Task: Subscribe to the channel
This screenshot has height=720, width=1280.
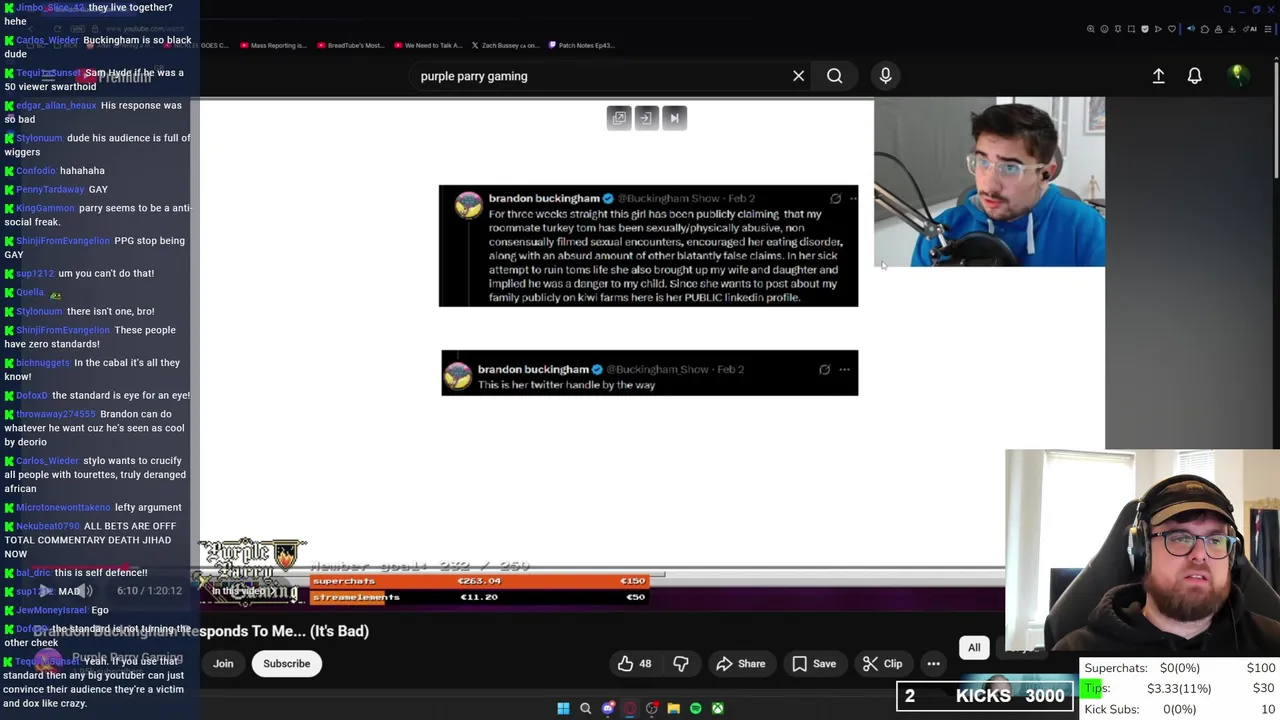Action: pyautogui.click(x=286, y=664)
